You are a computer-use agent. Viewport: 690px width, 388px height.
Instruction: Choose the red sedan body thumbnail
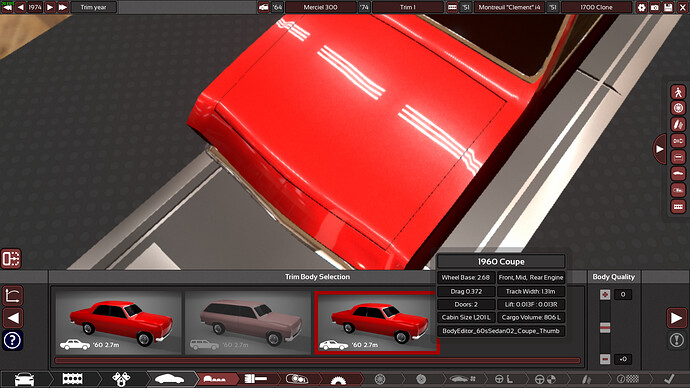coord(118,322)
